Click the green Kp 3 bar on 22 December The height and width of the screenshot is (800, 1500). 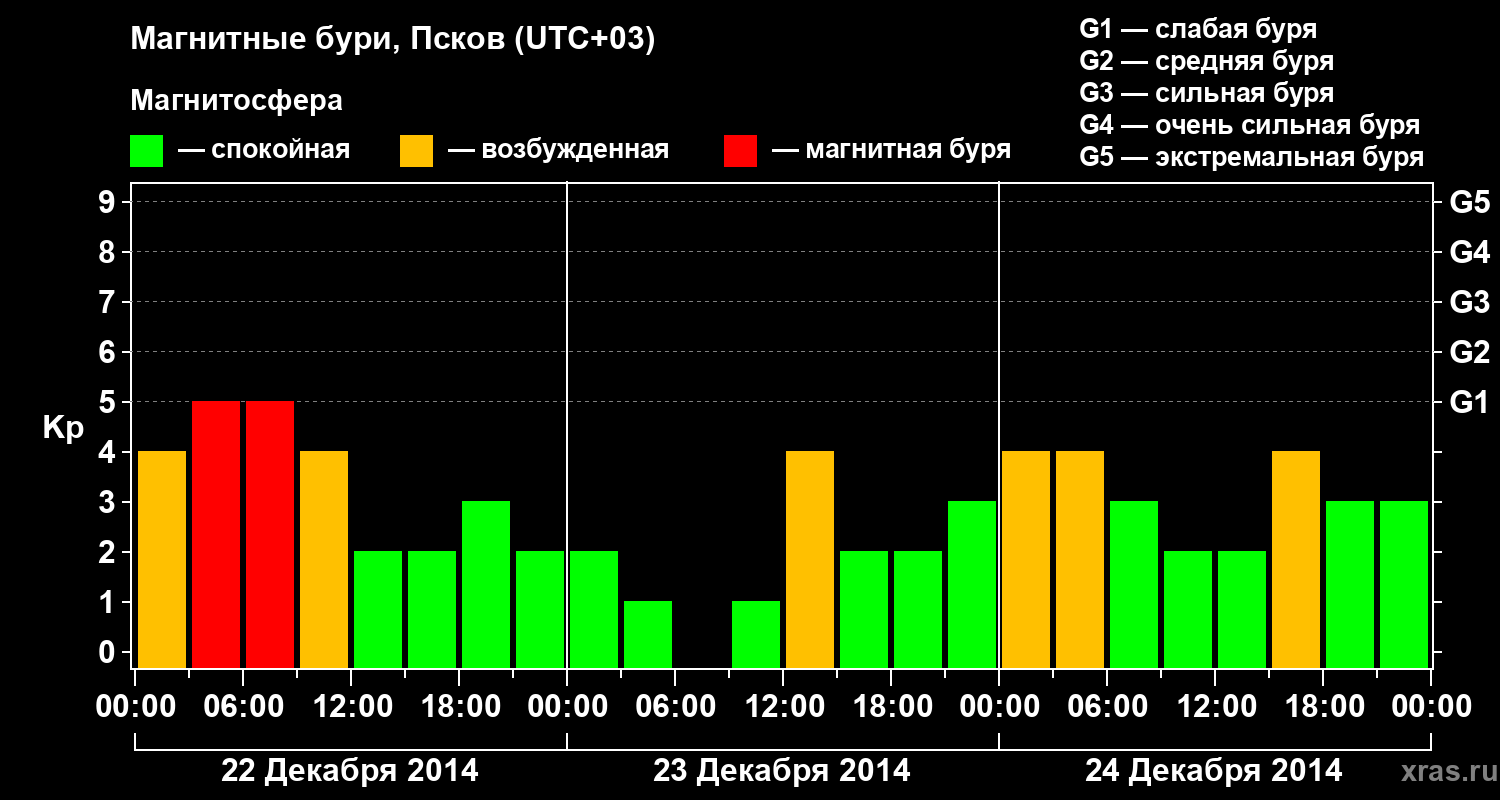pos(486,585)
